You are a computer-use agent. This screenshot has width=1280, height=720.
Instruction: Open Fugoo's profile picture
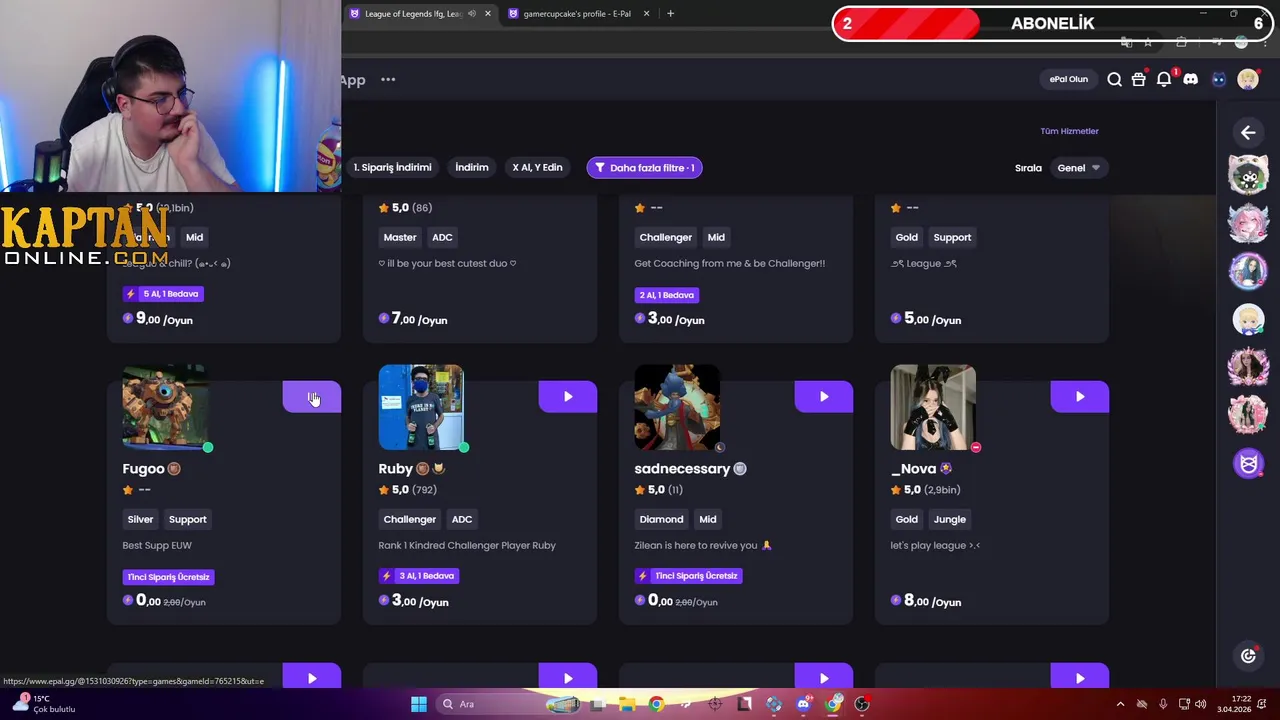[x=165, y=407]
